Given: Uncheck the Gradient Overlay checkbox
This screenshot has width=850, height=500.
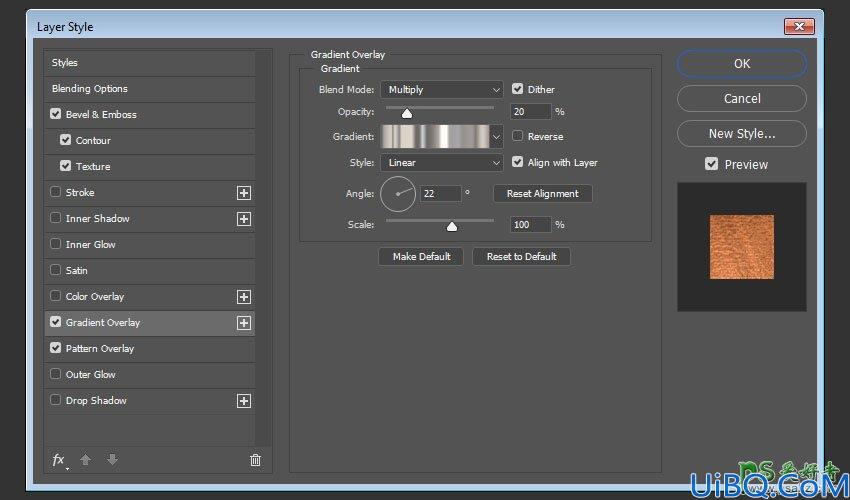Looking at the screenshot, I should (x=55, y=322).
